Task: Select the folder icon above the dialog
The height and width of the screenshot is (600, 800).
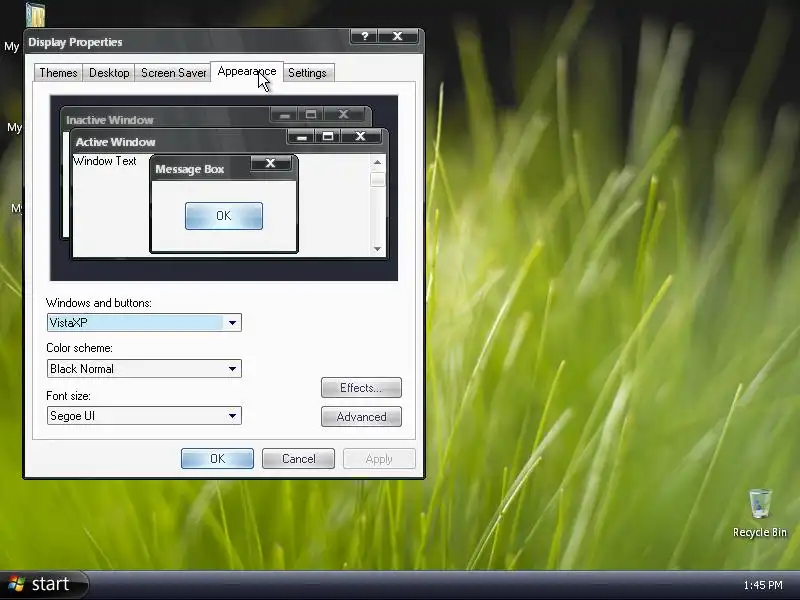Action: [x=35, y=14]
